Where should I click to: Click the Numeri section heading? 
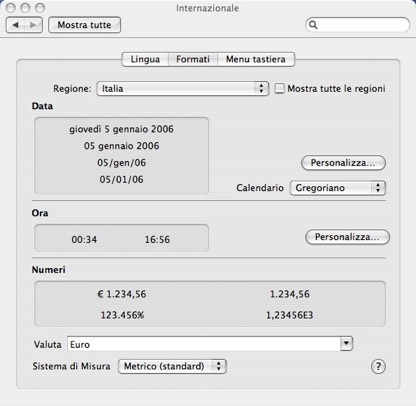tap(48, 270)
